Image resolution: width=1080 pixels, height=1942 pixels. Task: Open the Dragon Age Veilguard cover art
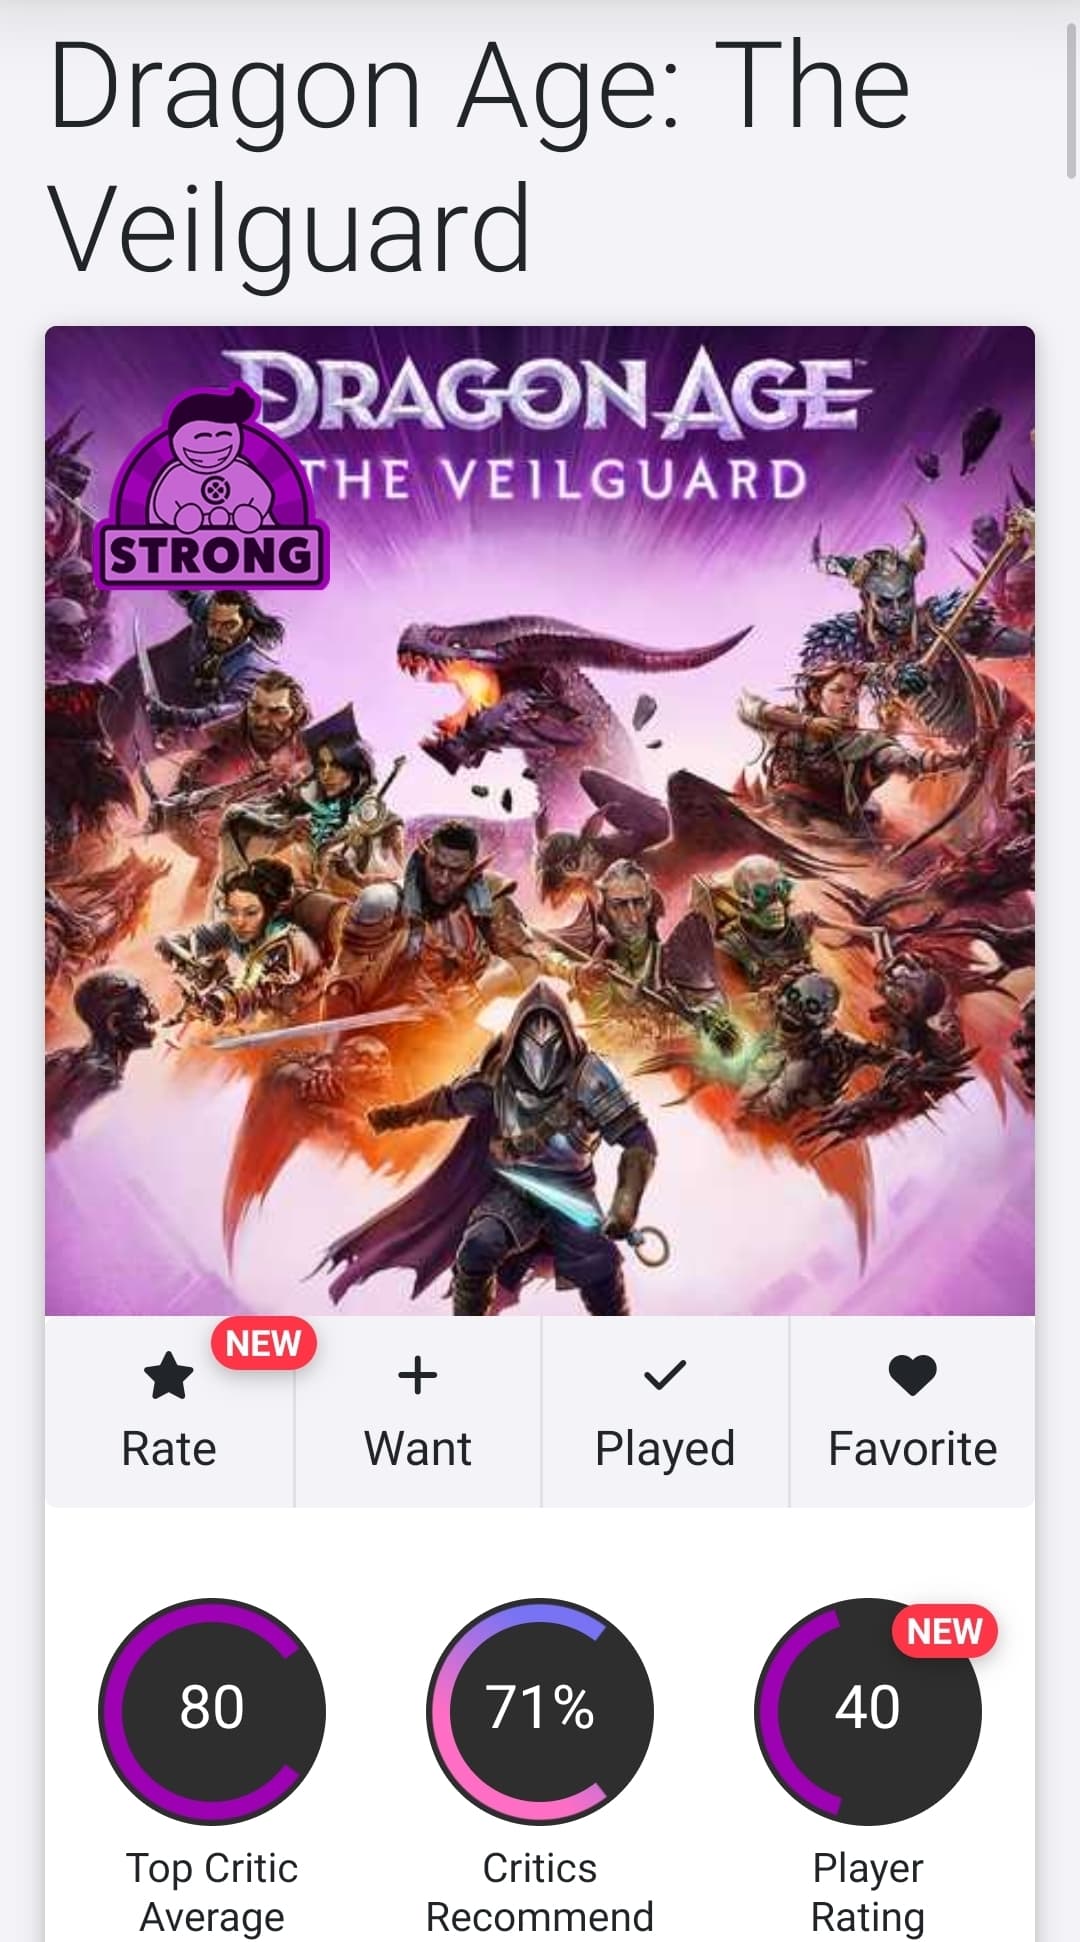540,820
